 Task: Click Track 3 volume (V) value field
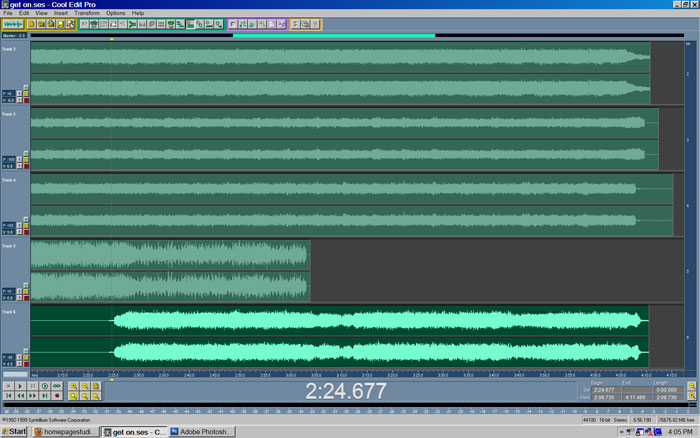pyautogui.click(x=9, y=166)
